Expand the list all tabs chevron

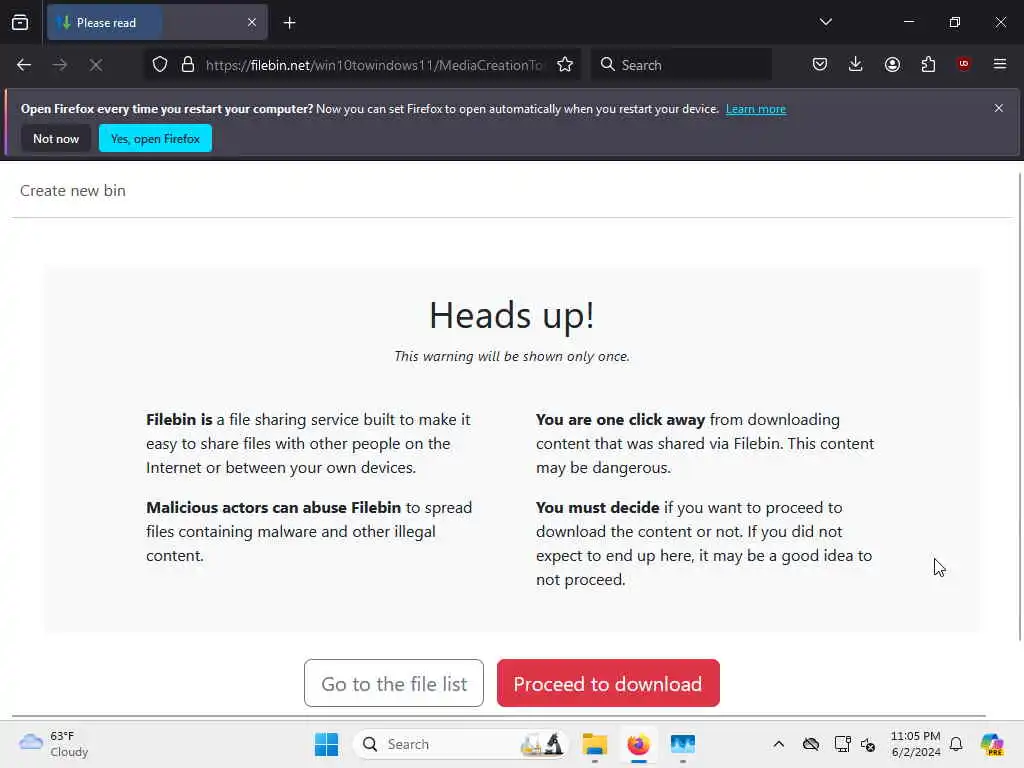pyautogui.click(x=825, y=22)
